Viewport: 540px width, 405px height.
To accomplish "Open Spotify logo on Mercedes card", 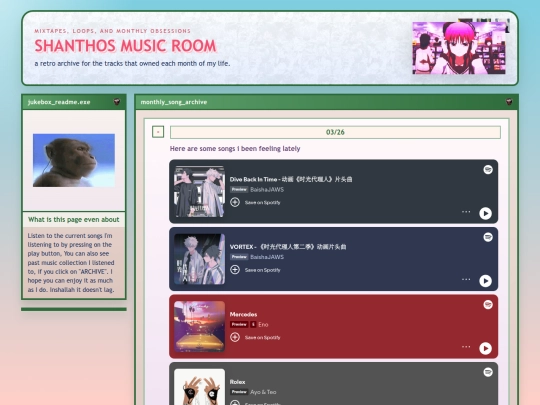I will tap(488, 304).
